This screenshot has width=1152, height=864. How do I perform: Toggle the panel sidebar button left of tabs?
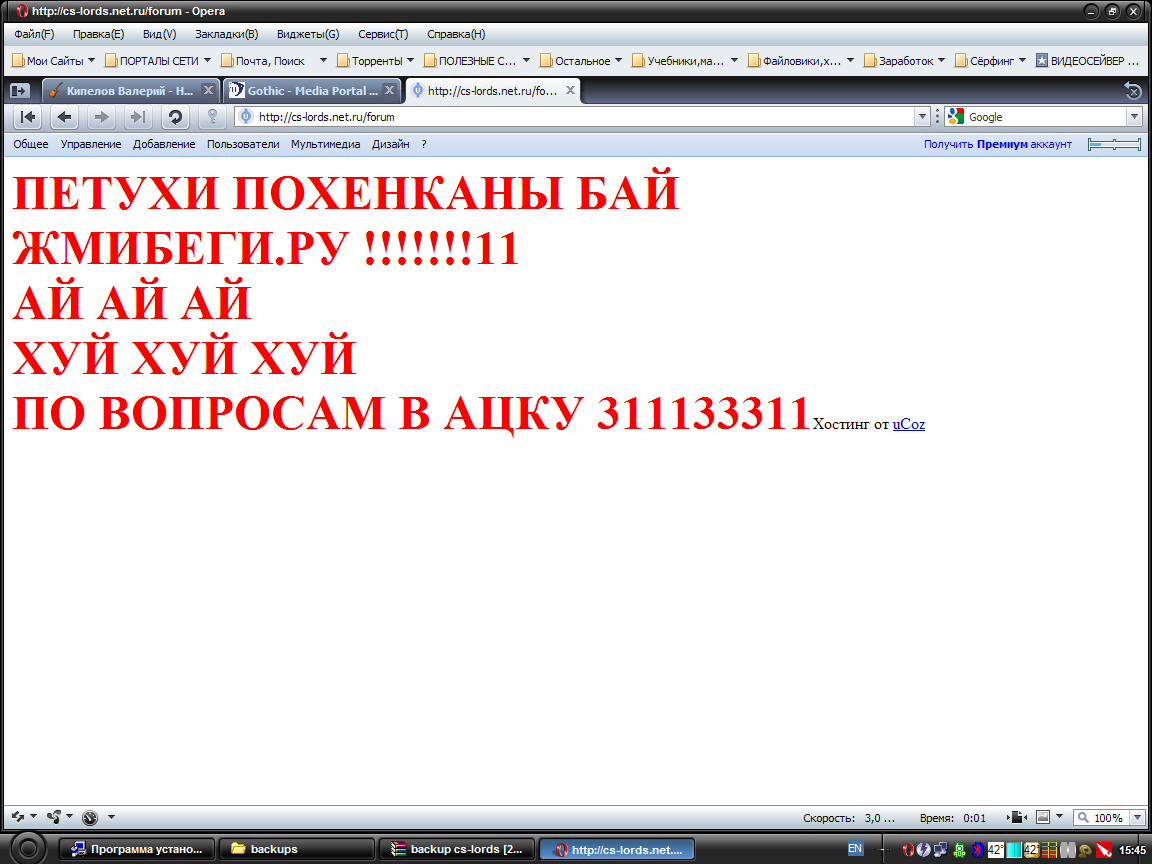click(20, 91)
